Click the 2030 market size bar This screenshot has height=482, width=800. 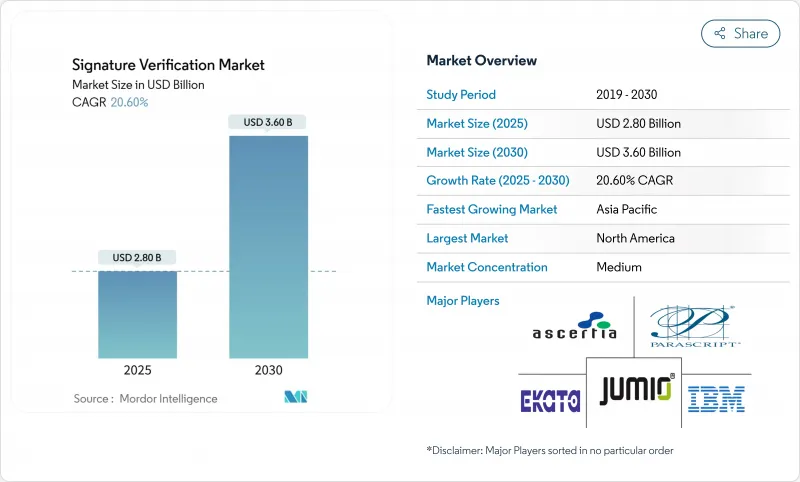[268, 246]
